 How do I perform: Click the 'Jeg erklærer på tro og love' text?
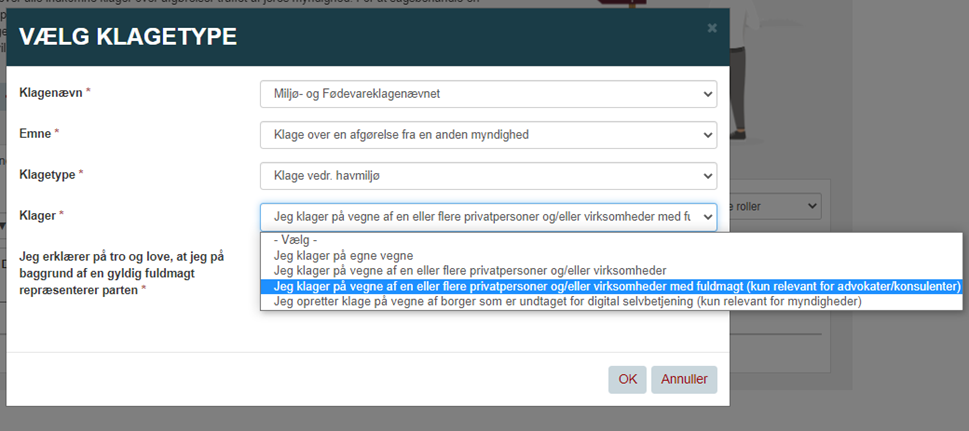[121, 273]
